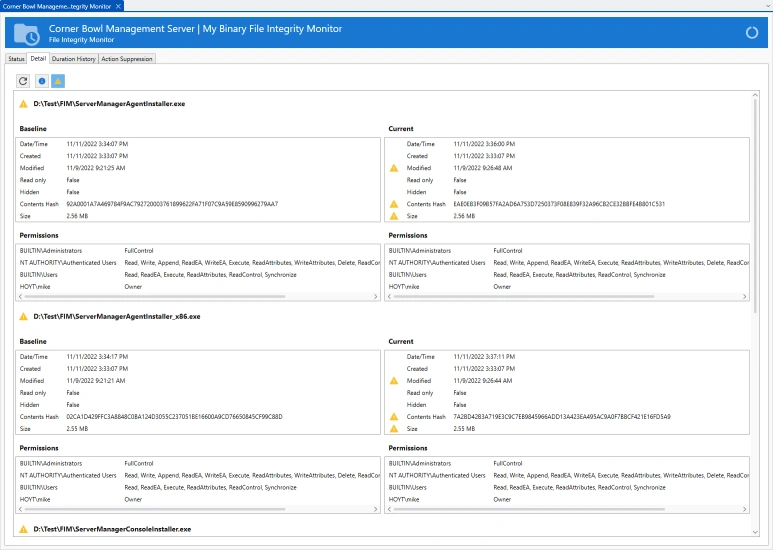Open the Action Suppression tab
The width and height of the screenshot is (773, 550).
[x=127, y=59]
